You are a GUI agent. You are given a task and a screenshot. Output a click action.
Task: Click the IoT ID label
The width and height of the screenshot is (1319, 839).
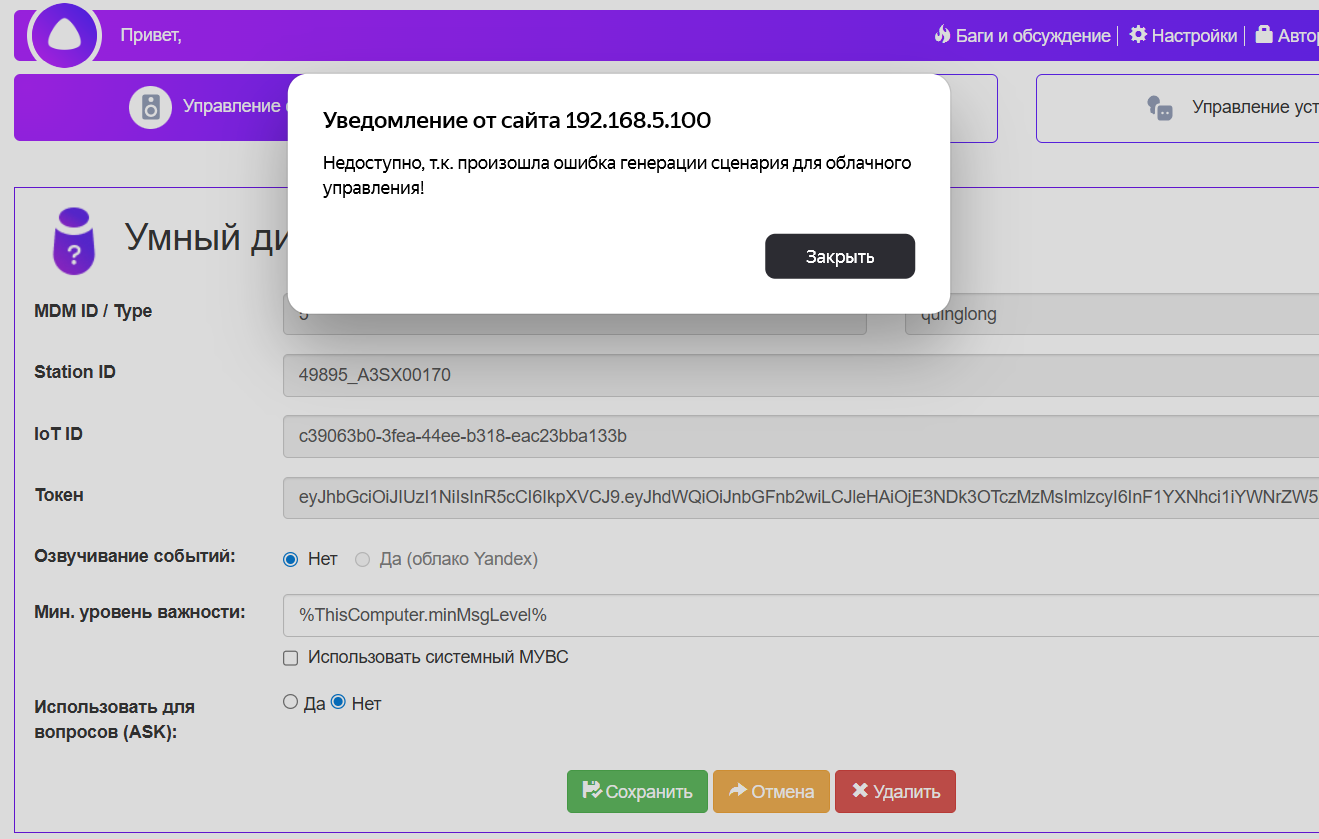[x=58, y=434]
